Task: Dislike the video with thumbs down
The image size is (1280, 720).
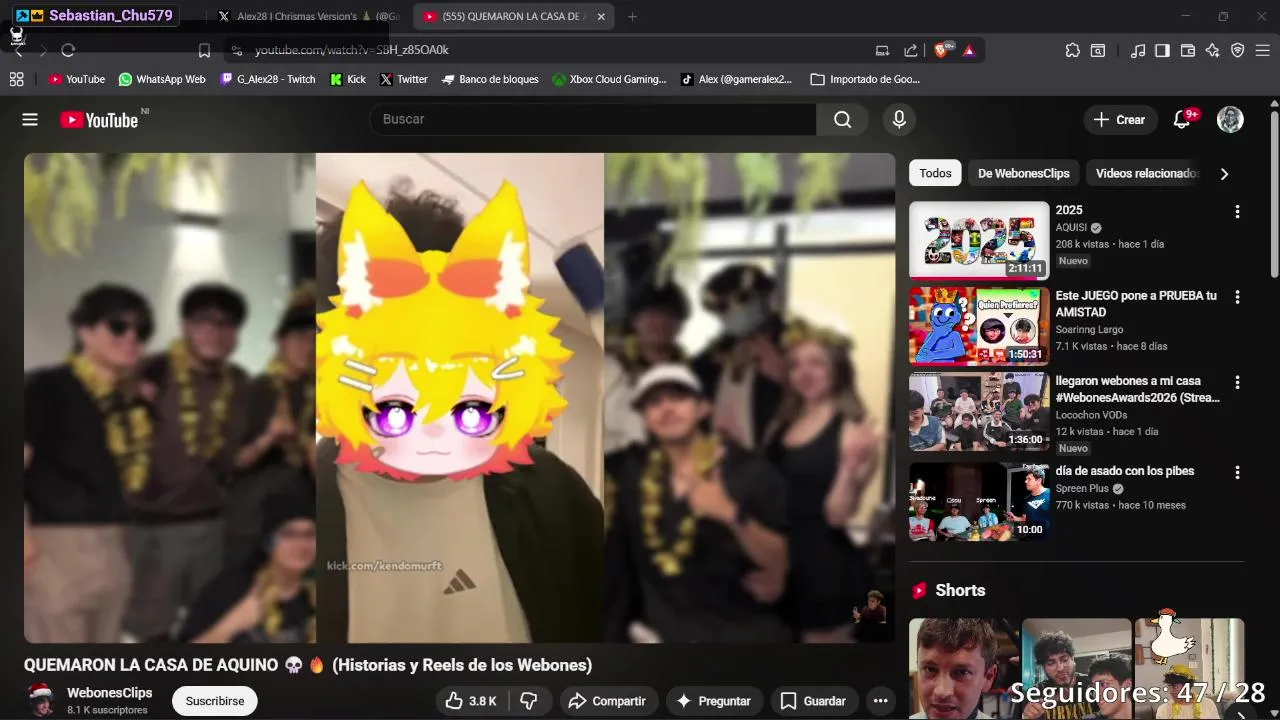Action: [530, 701]
